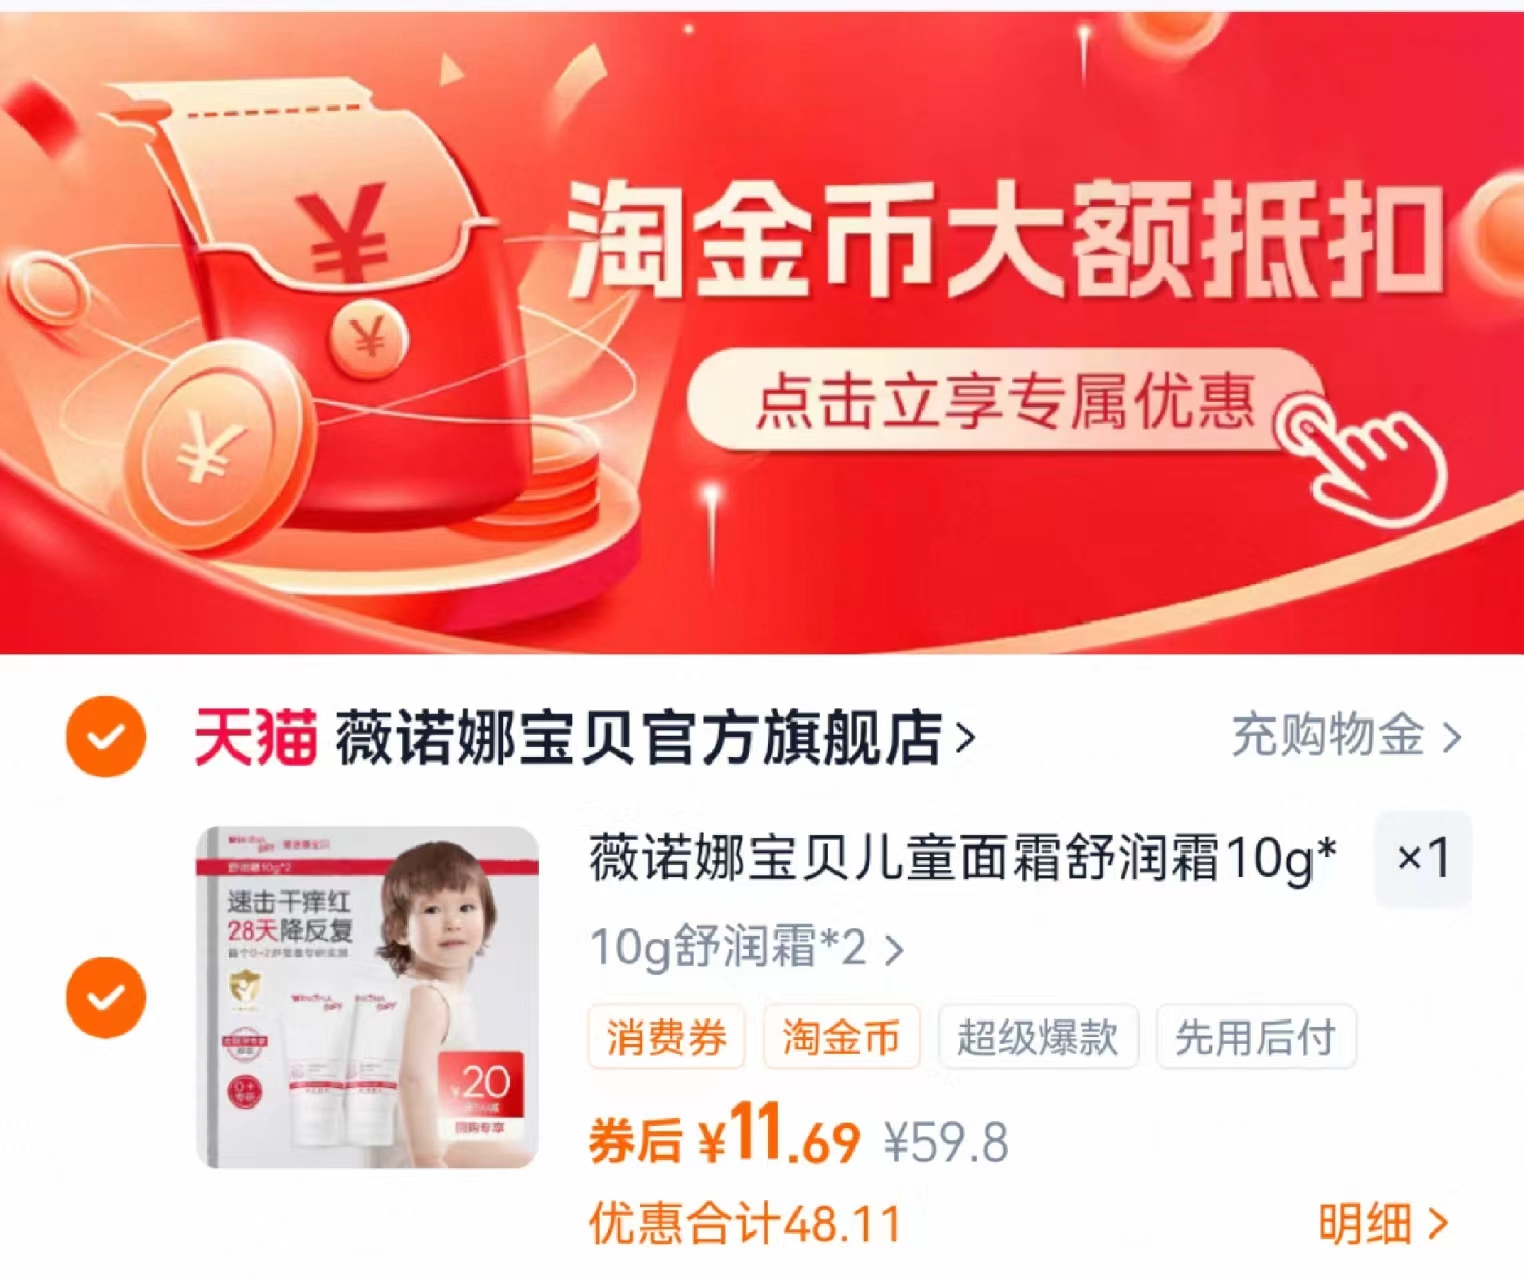This screenshot has height=1280, width=1524.
Task: Click 点击立享专属优惠 banner button
Action: point(1003,400)
